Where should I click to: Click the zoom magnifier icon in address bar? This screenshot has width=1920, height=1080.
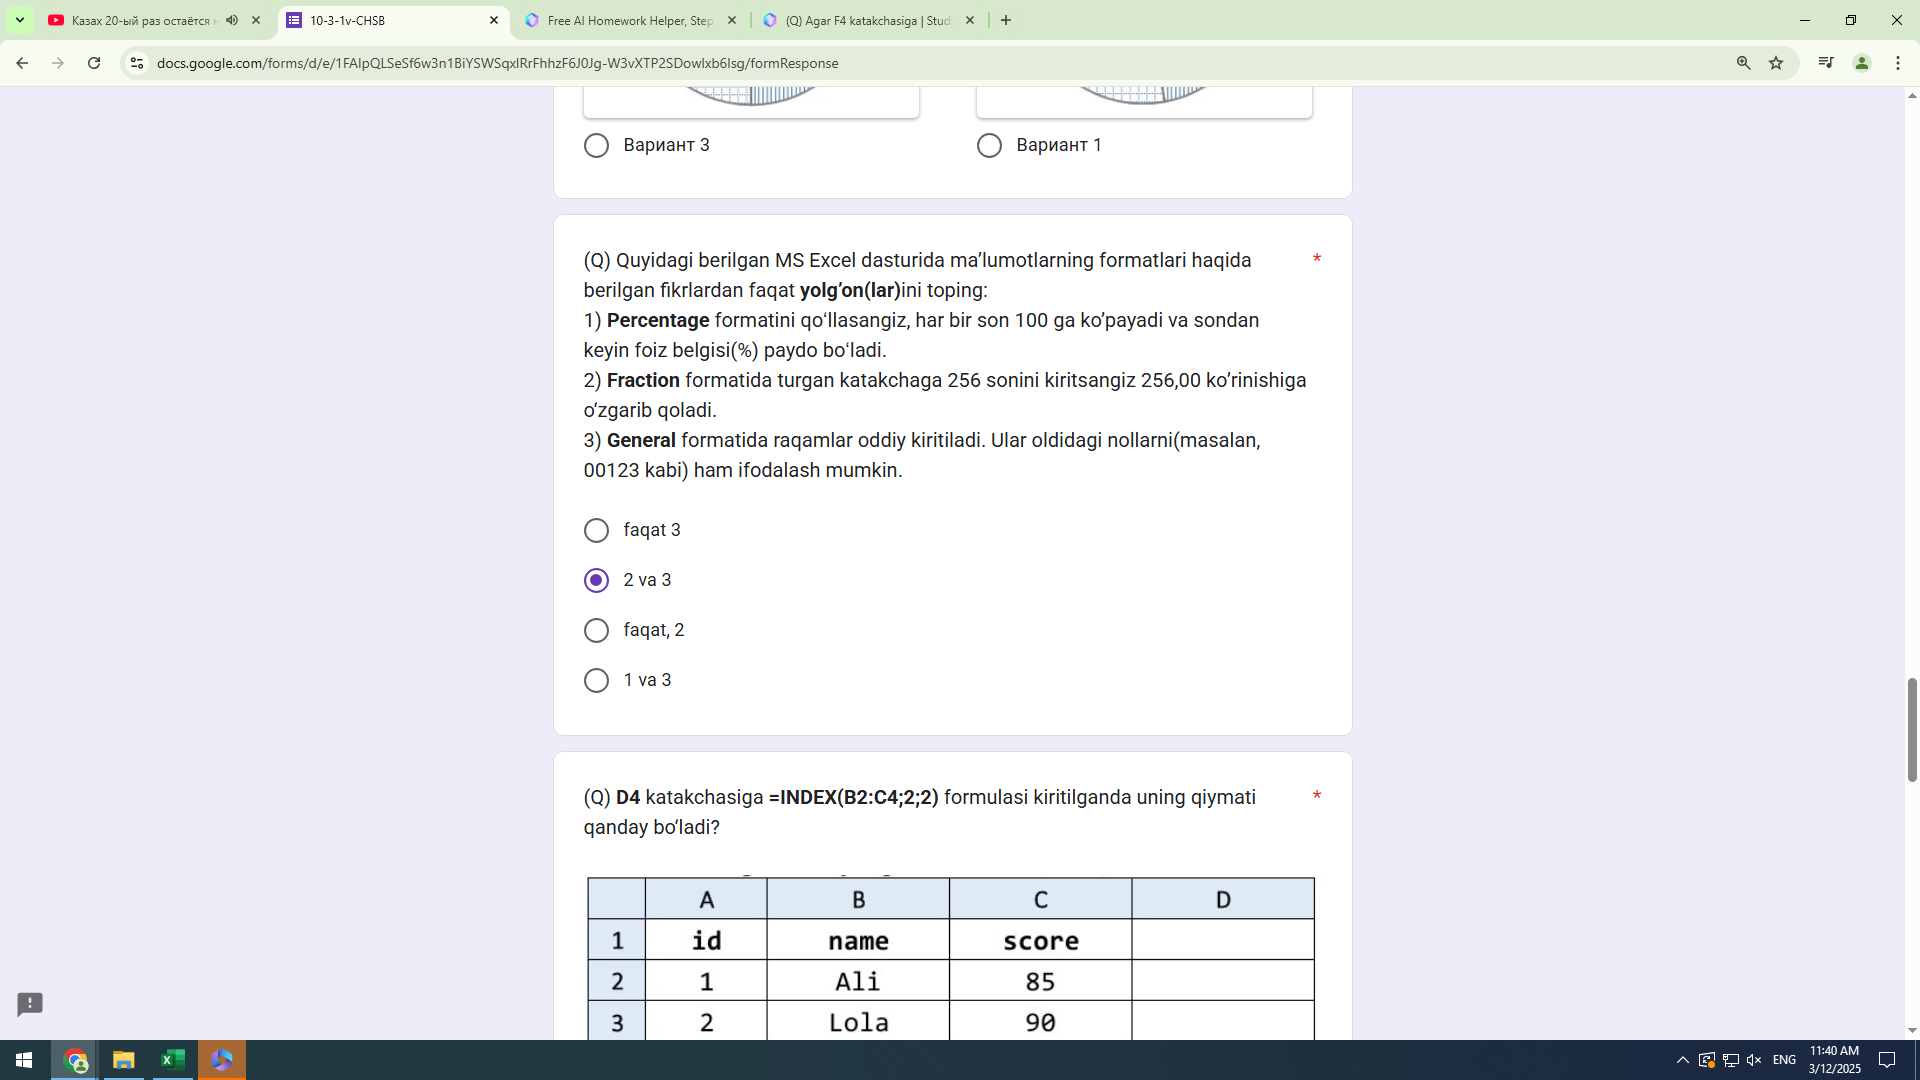click(1743, 62)
